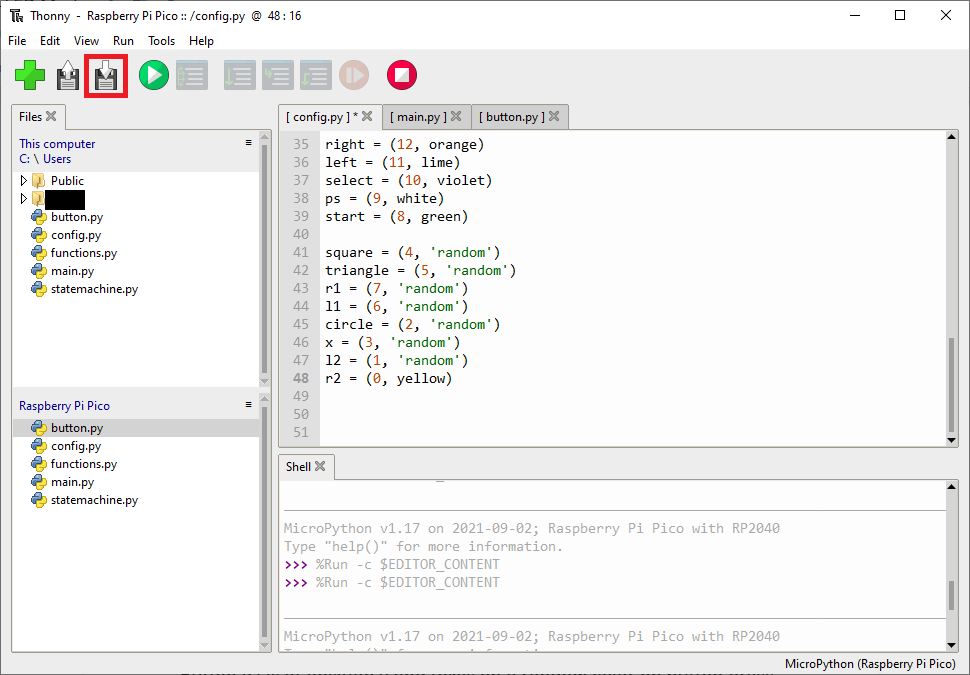Close the config.py editor tab
970x675 pixels.
tap(367, 116)
